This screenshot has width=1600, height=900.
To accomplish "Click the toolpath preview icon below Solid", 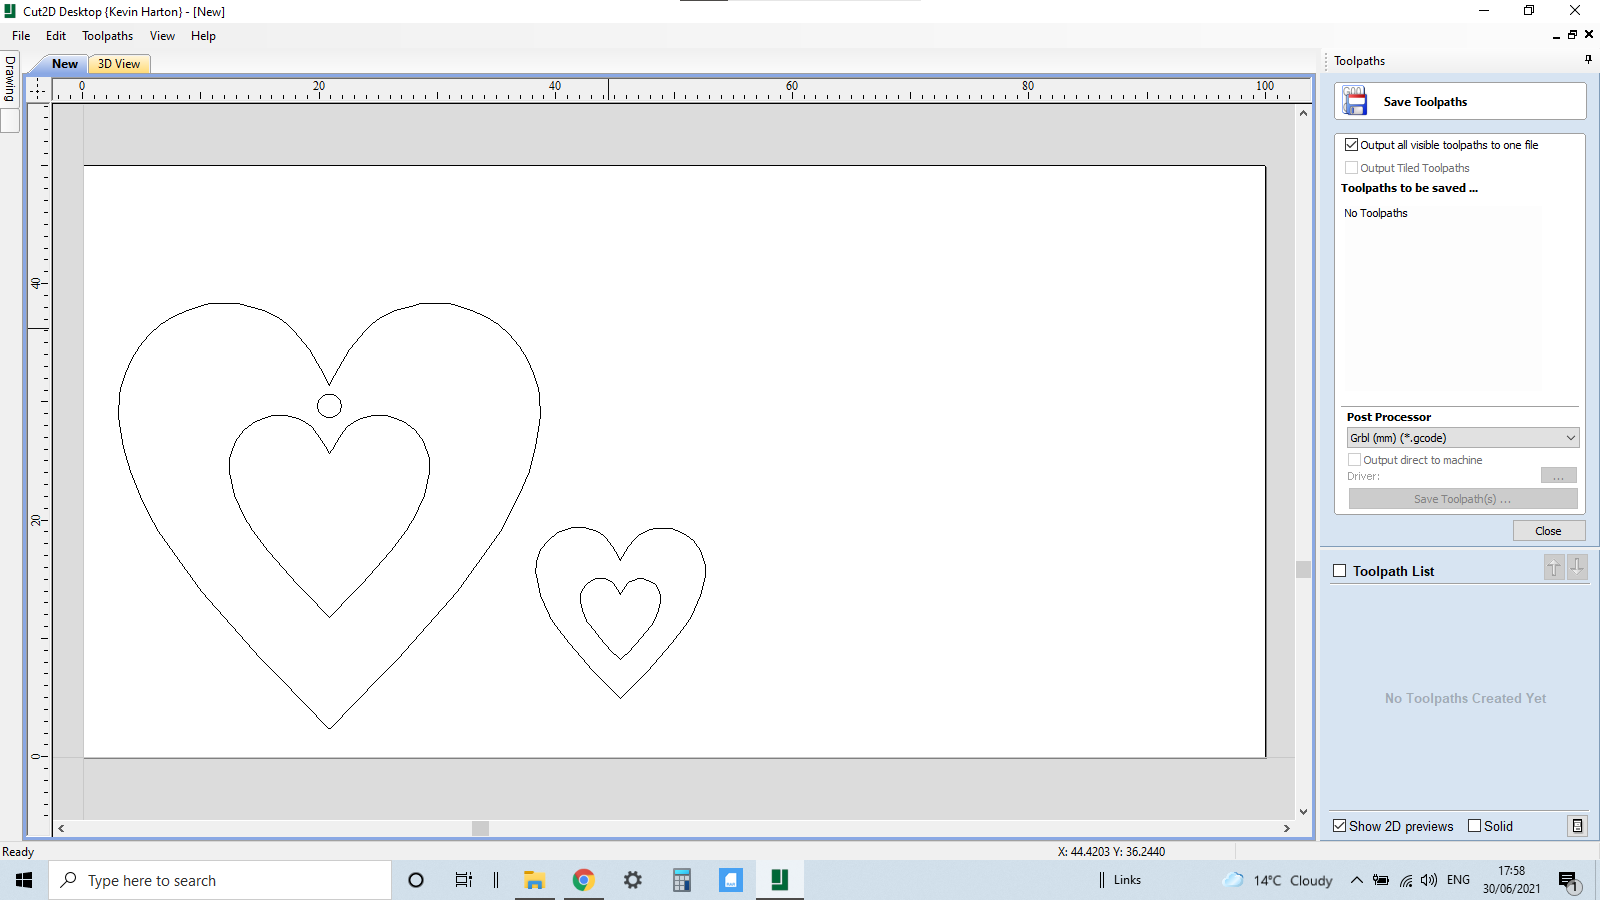I will [1578, 826].
